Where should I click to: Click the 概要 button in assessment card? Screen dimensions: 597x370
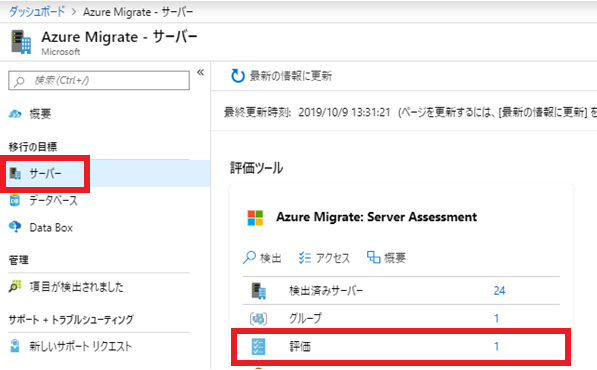pos(386,258)
